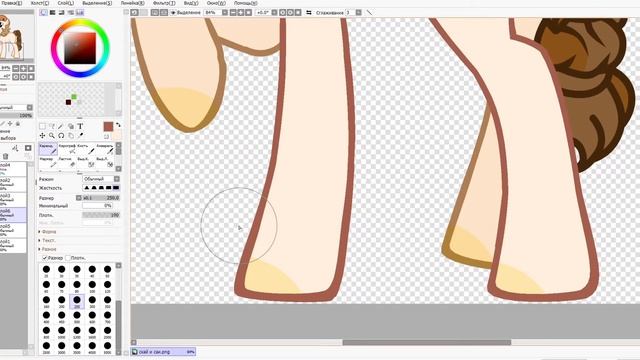
Task: Check the Плотн. checkbox
Action: pyautogui.click(x=68, y=258)
